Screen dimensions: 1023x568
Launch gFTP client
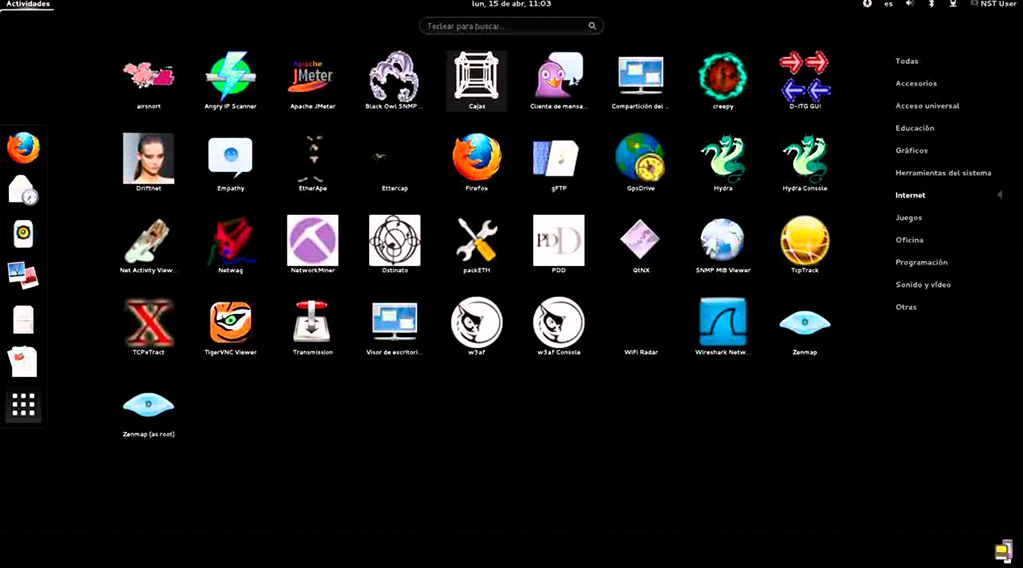tap(558, 163)
